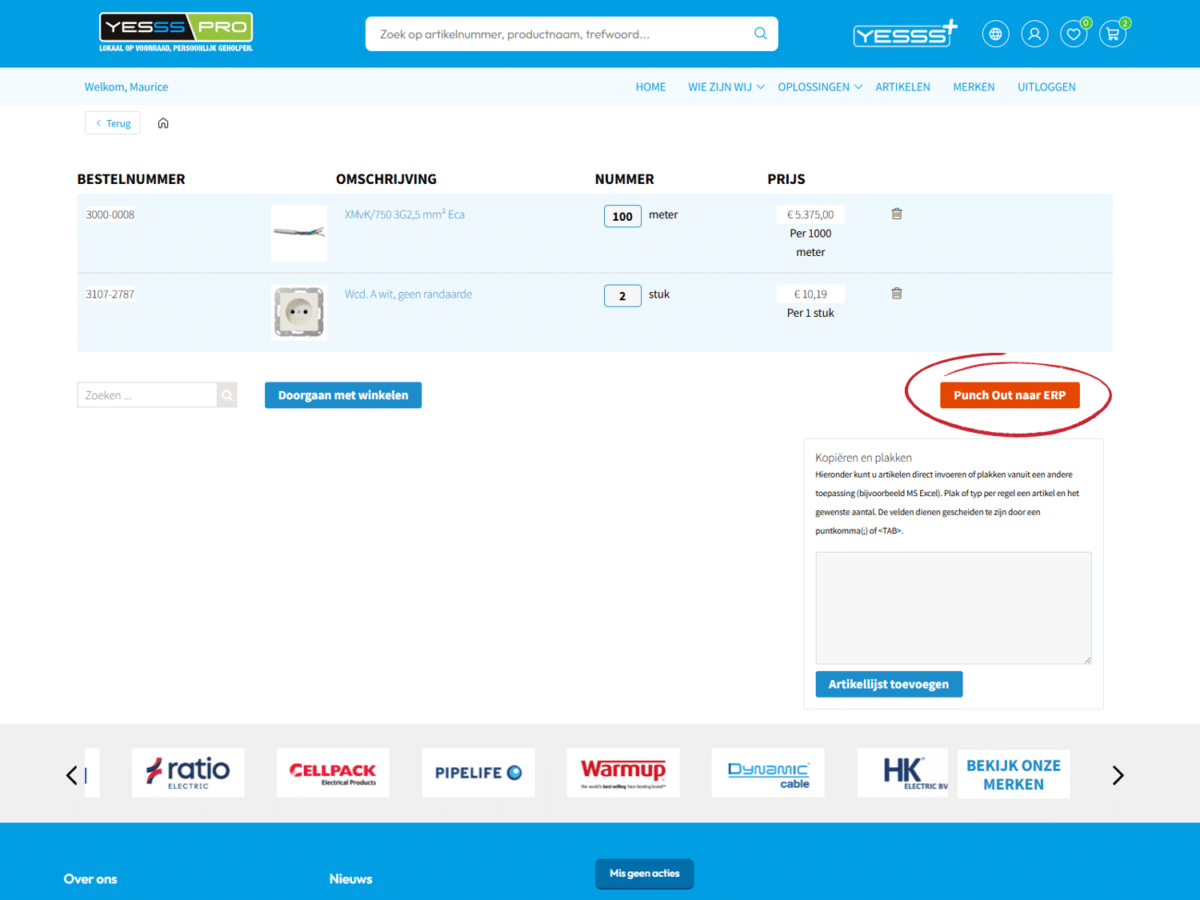Click the Welkom, Maurice text

point(126,87)
